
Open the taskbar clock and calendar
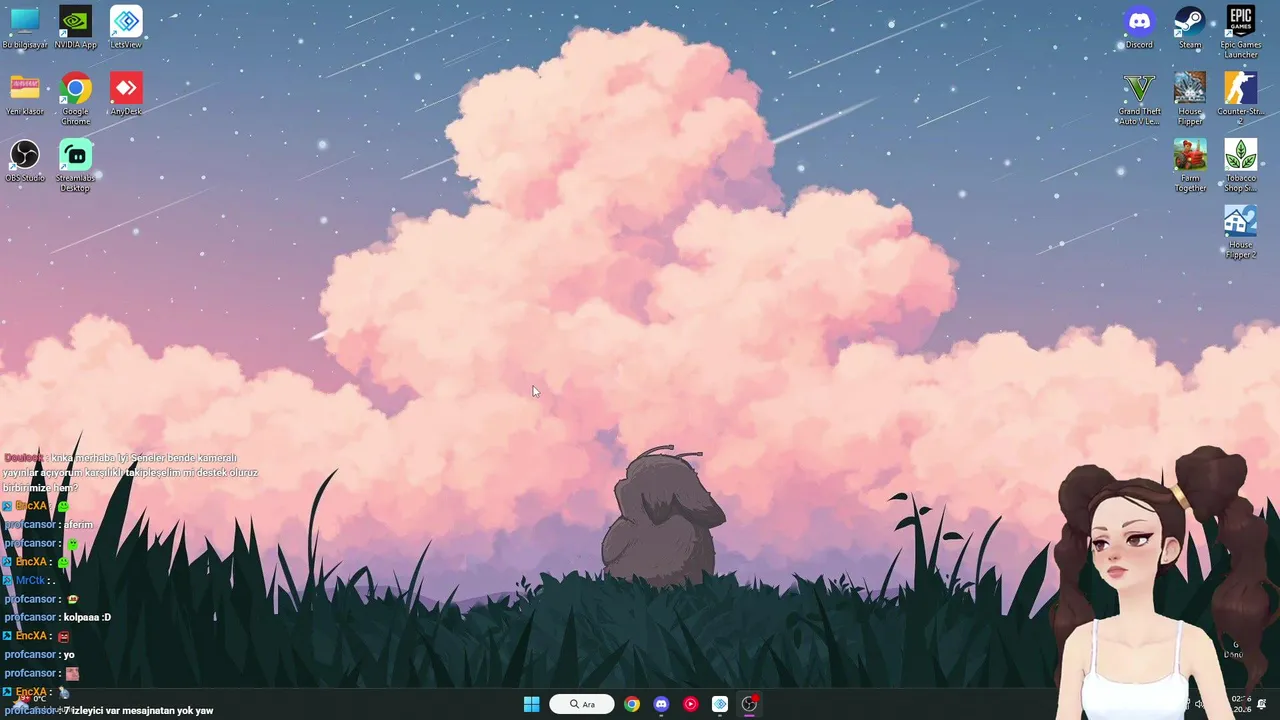[1241, 704]
